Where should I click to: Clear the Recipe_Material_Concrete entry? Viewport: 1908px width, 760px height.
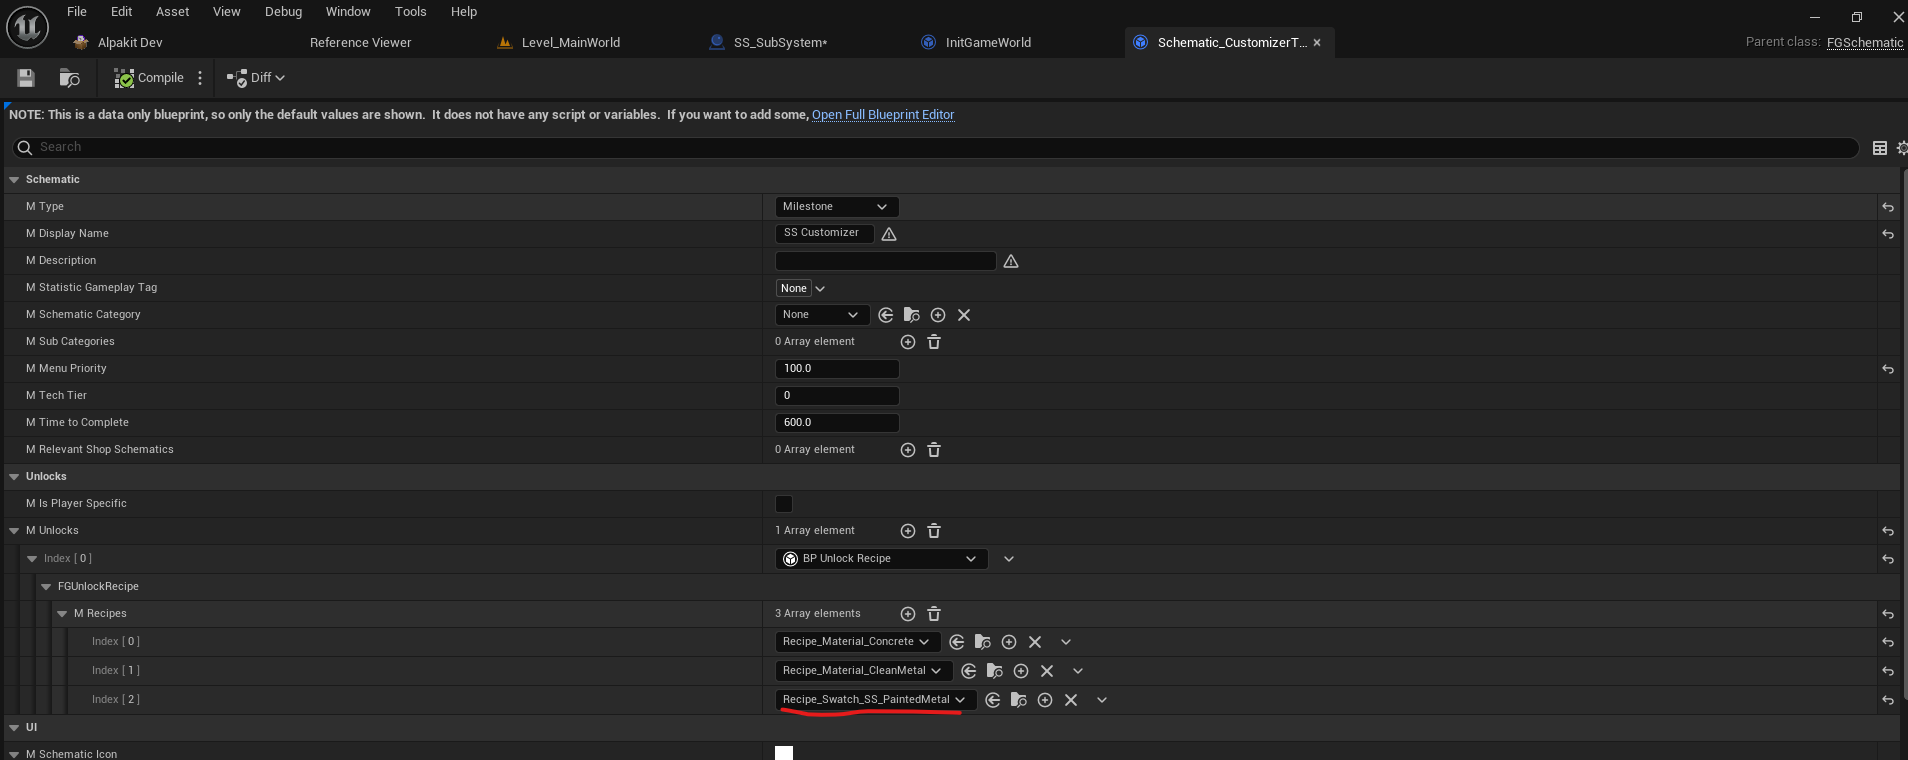1035,642
